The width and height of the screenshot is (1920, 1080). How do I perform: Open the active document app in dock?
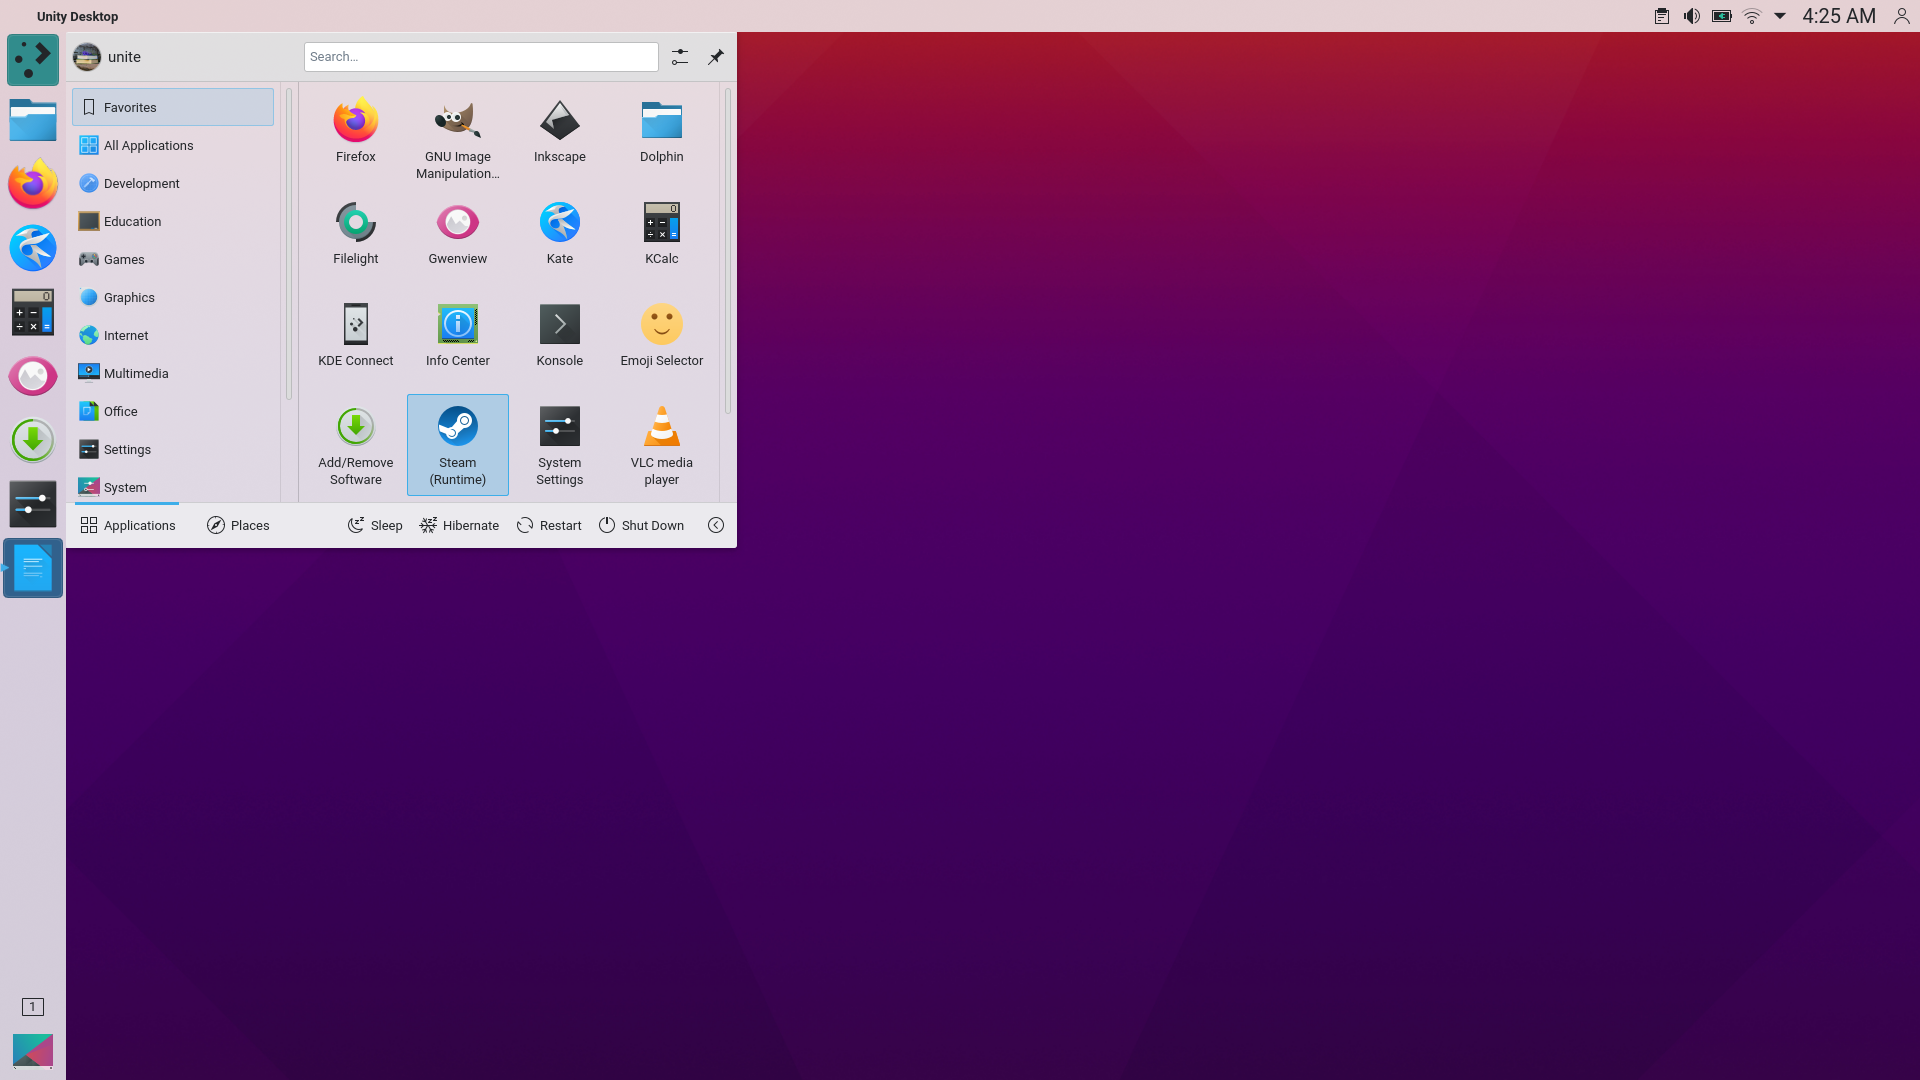point(33,568)
